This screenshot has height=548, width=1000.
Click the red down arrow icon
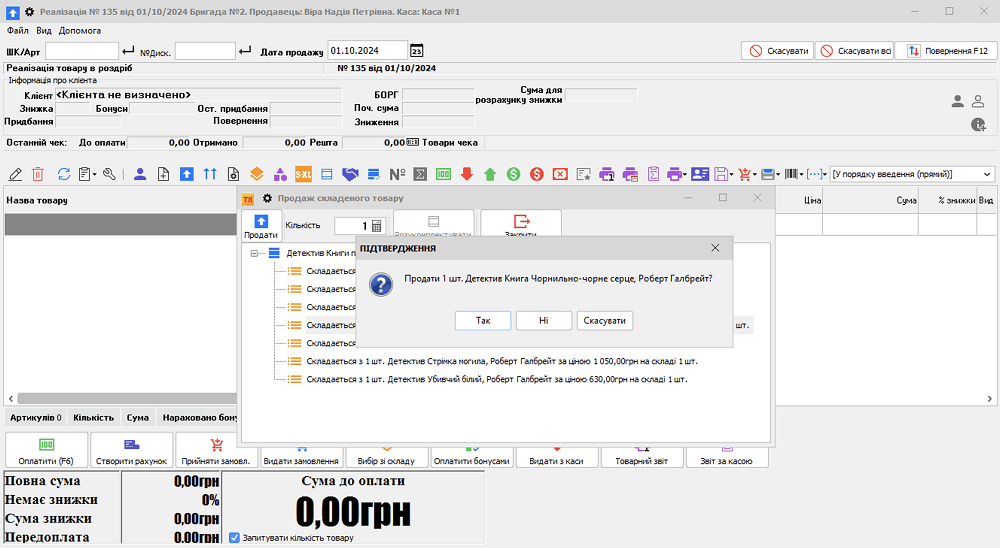(x=467, y=174)
